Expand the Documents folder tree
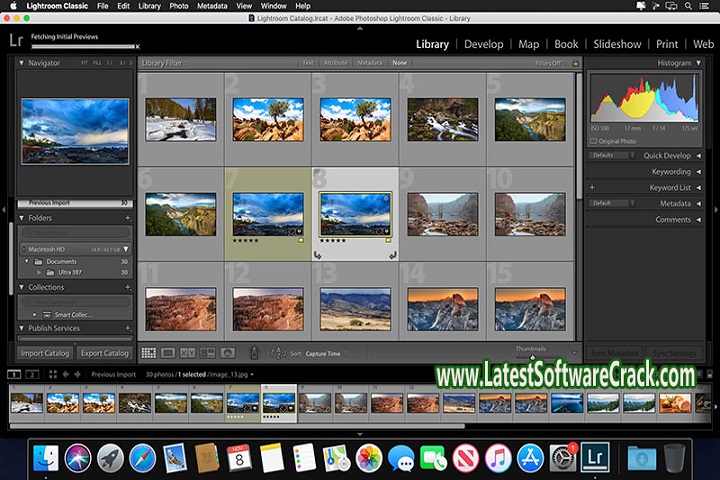The height and width of the screenshot is (480, 720). tap(27, 261)
